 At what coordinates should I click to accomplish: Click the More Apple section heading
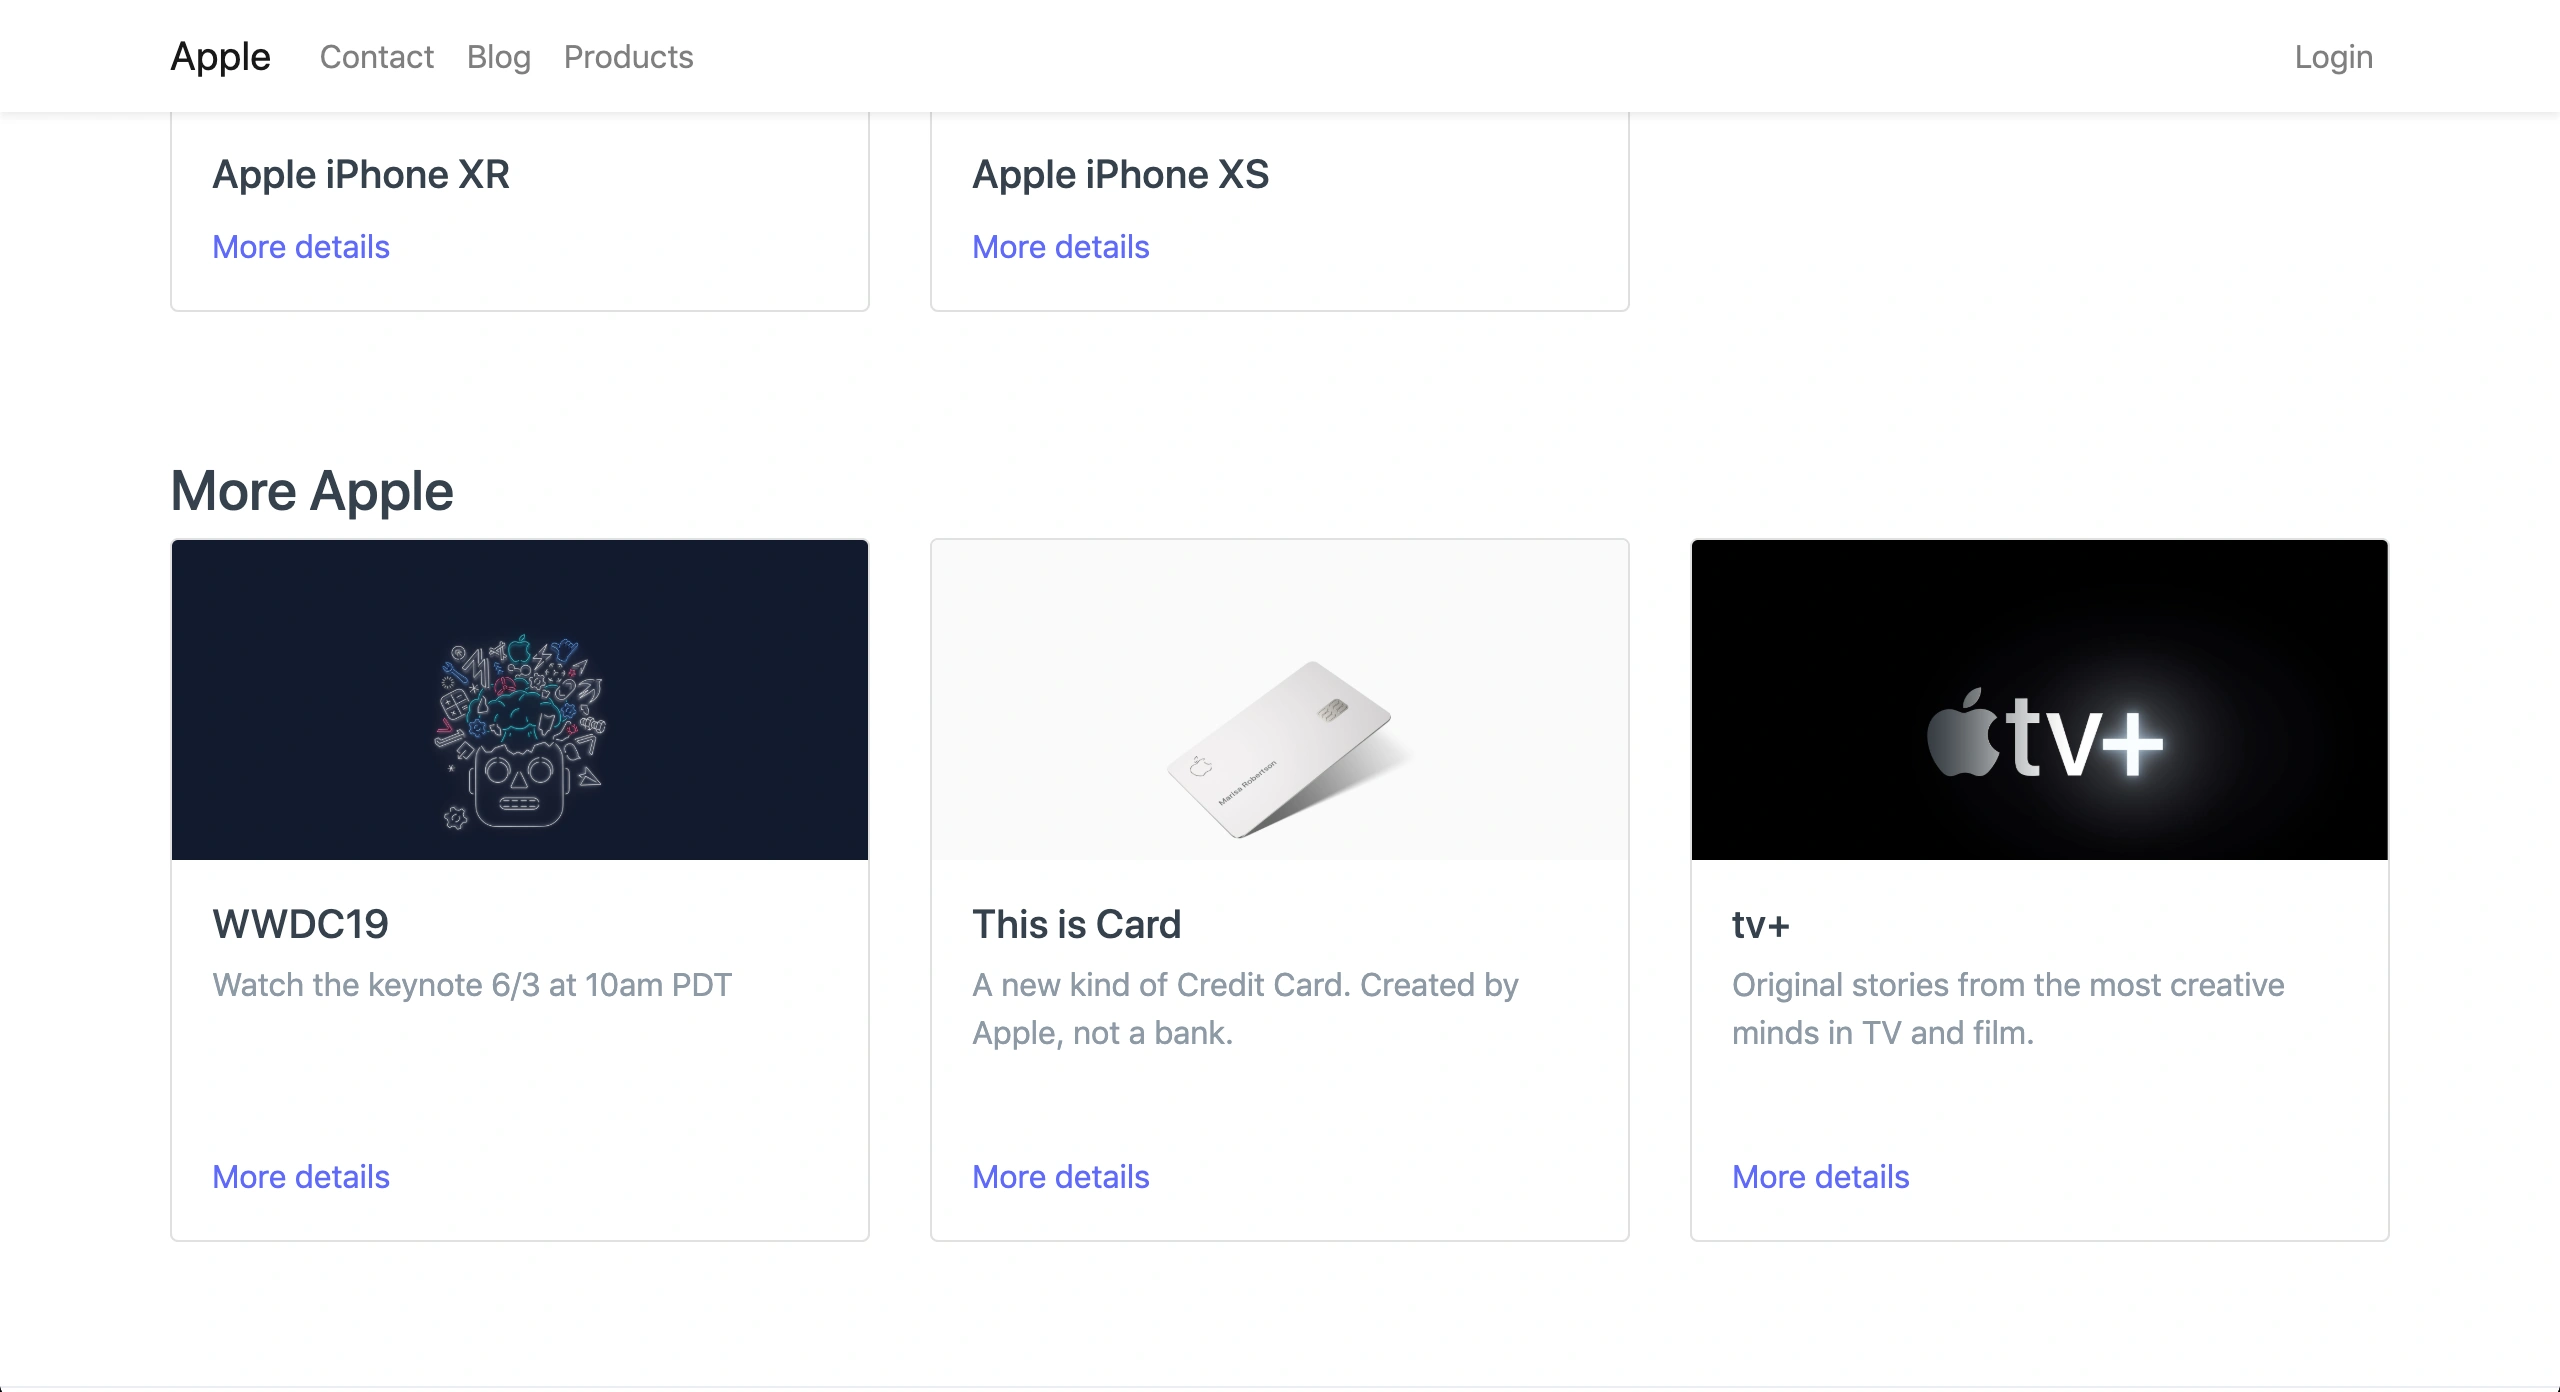click(x=312, y=490)
